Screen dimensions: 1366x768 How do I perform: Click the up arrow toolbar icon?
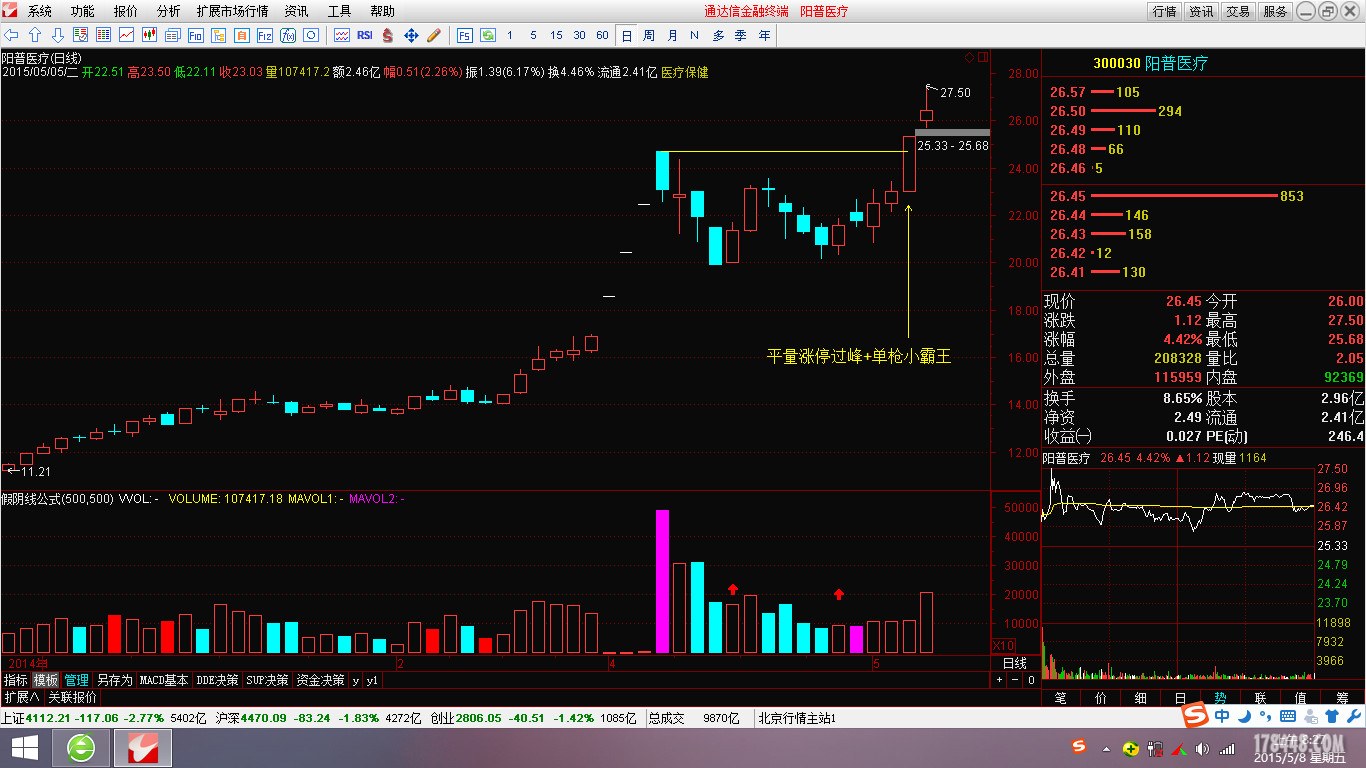click(35, 35)
